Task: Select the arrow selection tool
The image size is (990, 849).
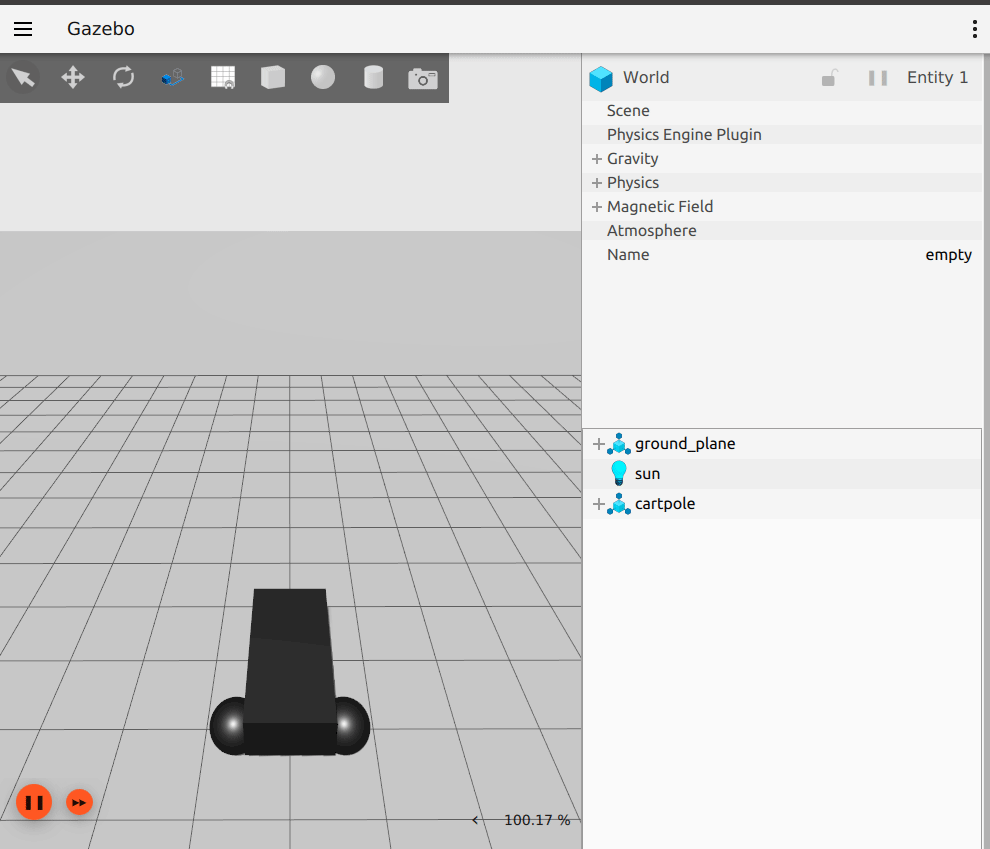Action: click(x=23, y=77)
